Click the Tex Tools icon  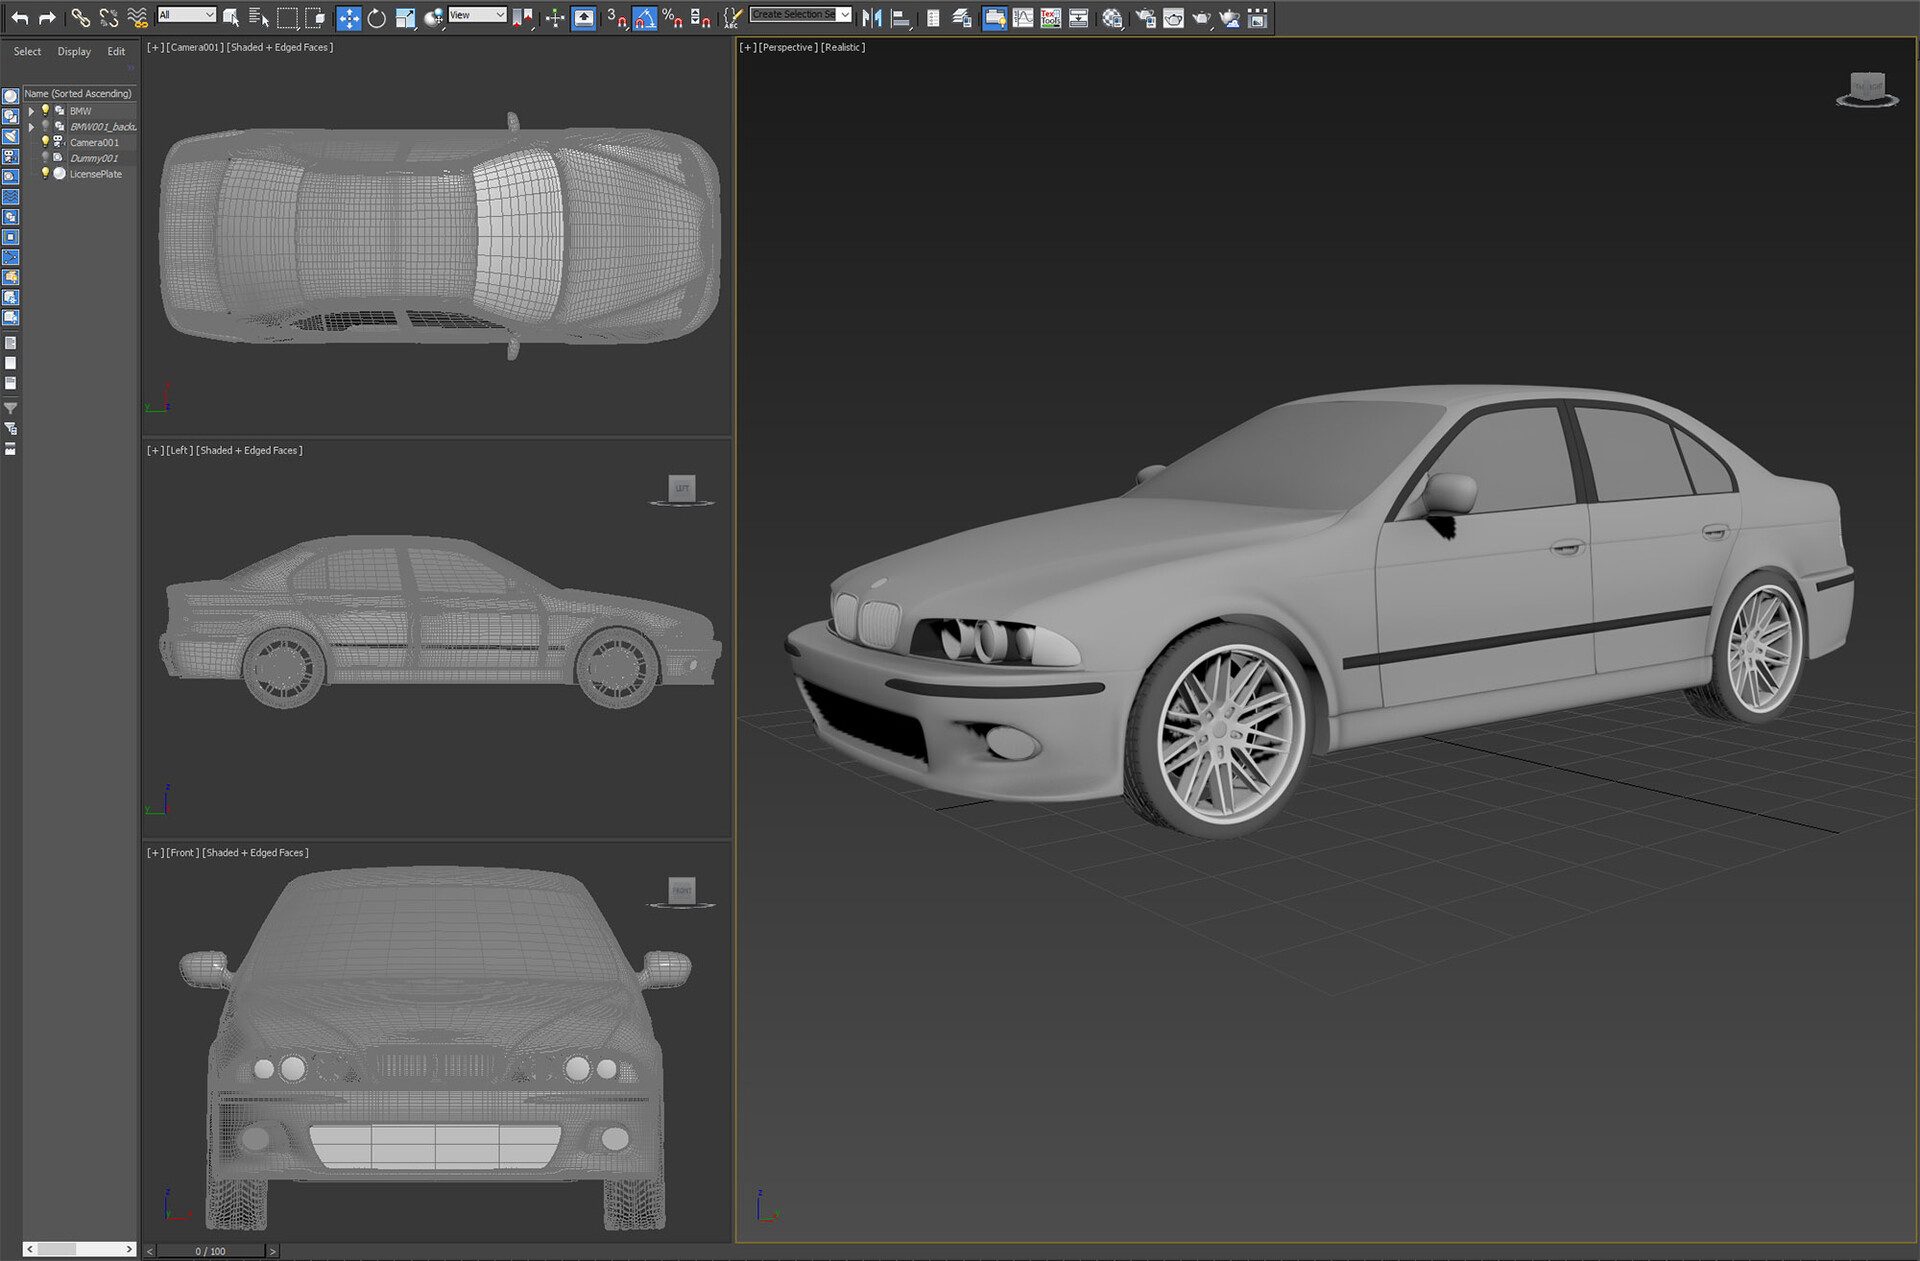tap(1050, 18)
